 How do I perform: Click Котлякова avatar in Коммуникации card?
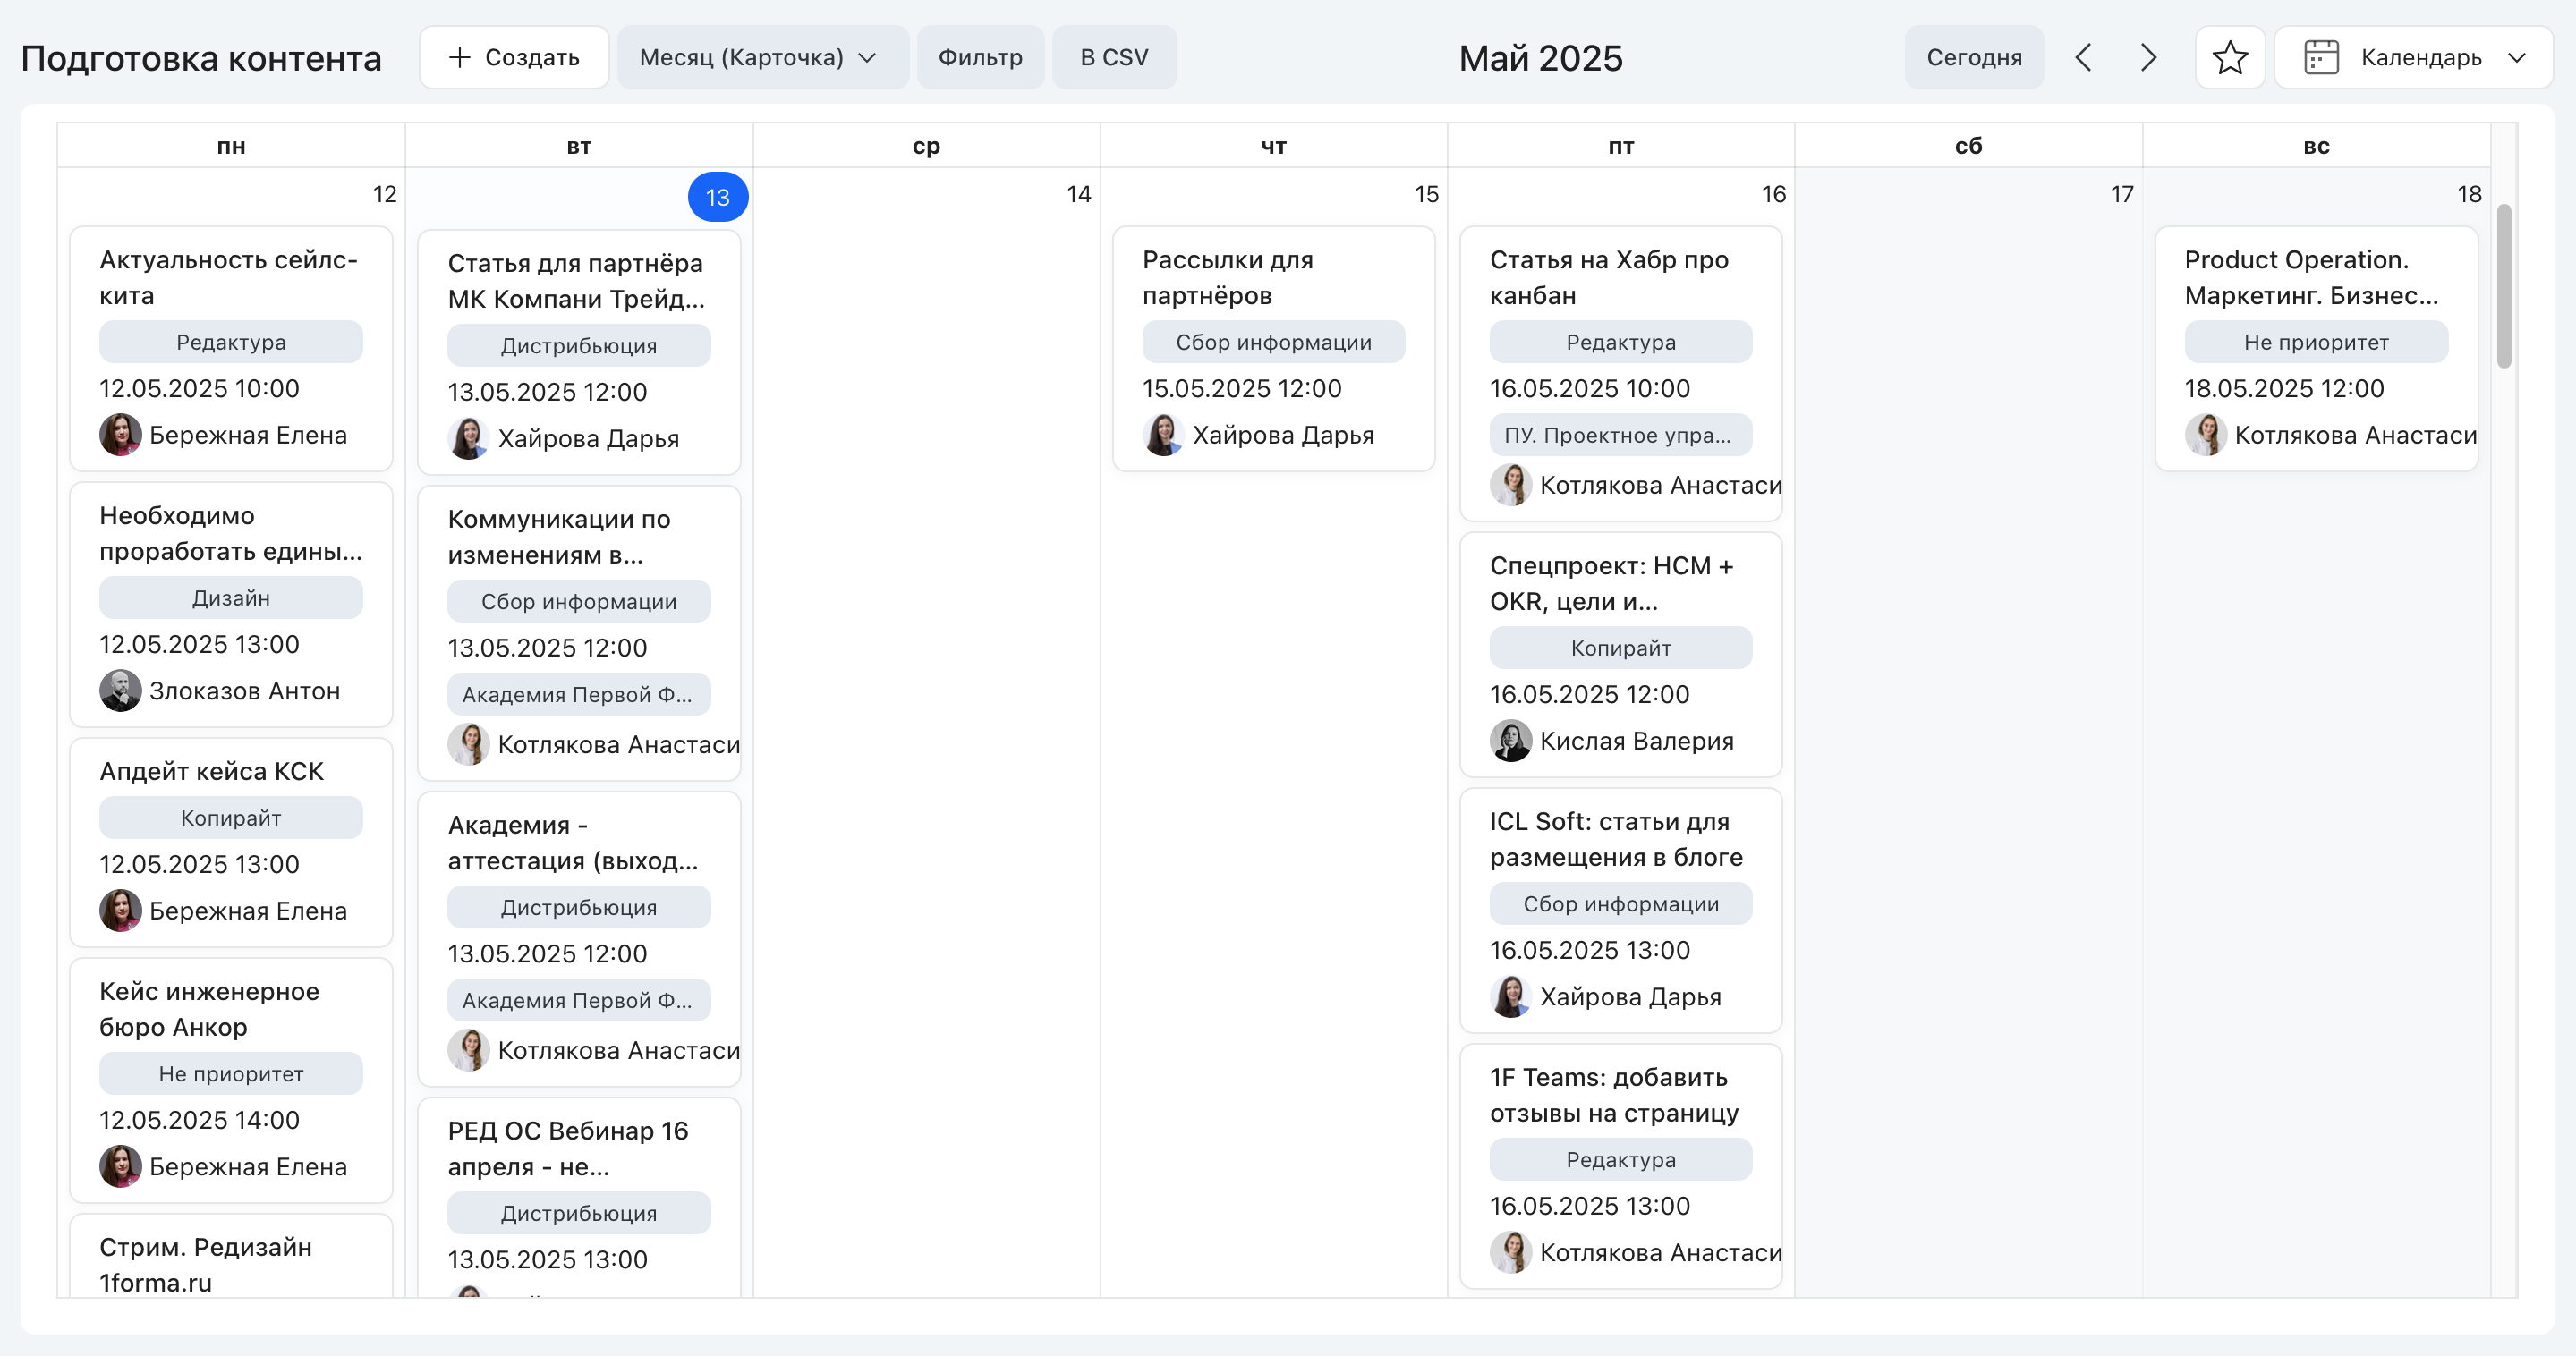(468, 745)
